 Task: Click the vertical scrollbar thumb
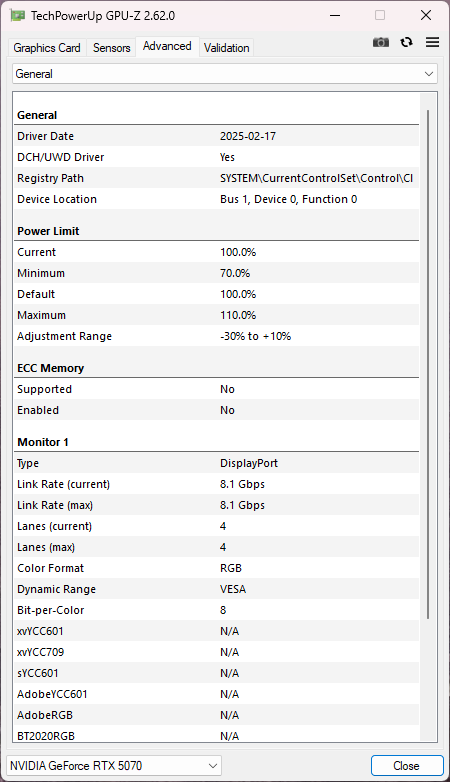pos(428,364)
